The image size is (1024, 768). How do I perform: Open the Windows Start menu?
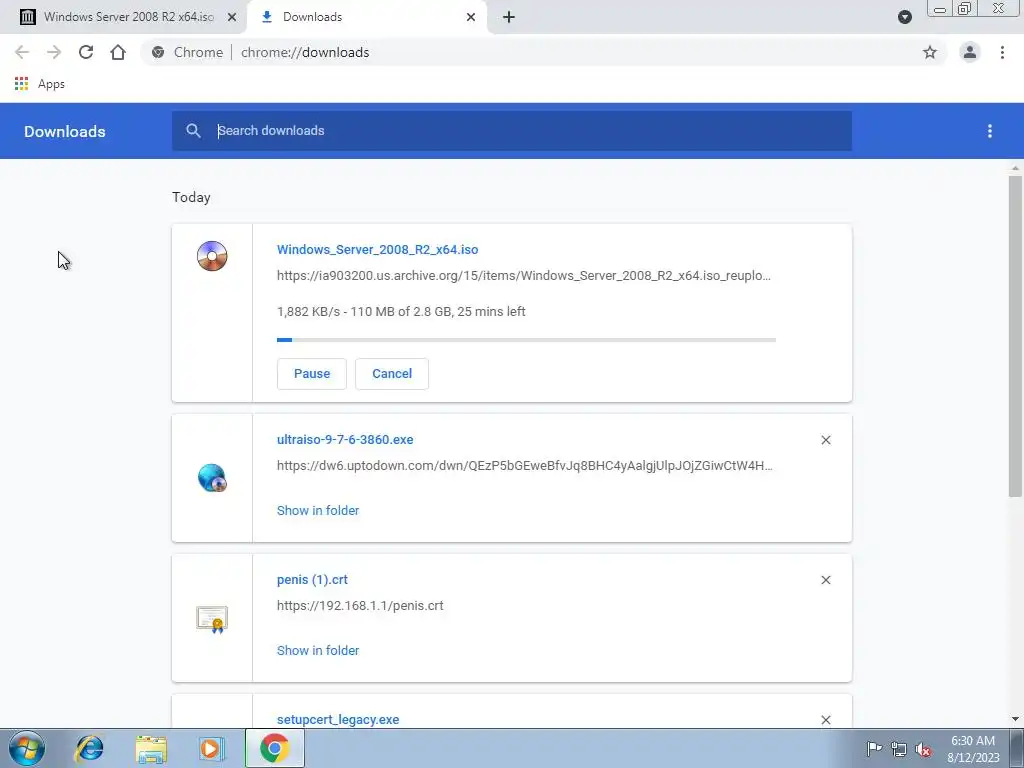point(27,748)
